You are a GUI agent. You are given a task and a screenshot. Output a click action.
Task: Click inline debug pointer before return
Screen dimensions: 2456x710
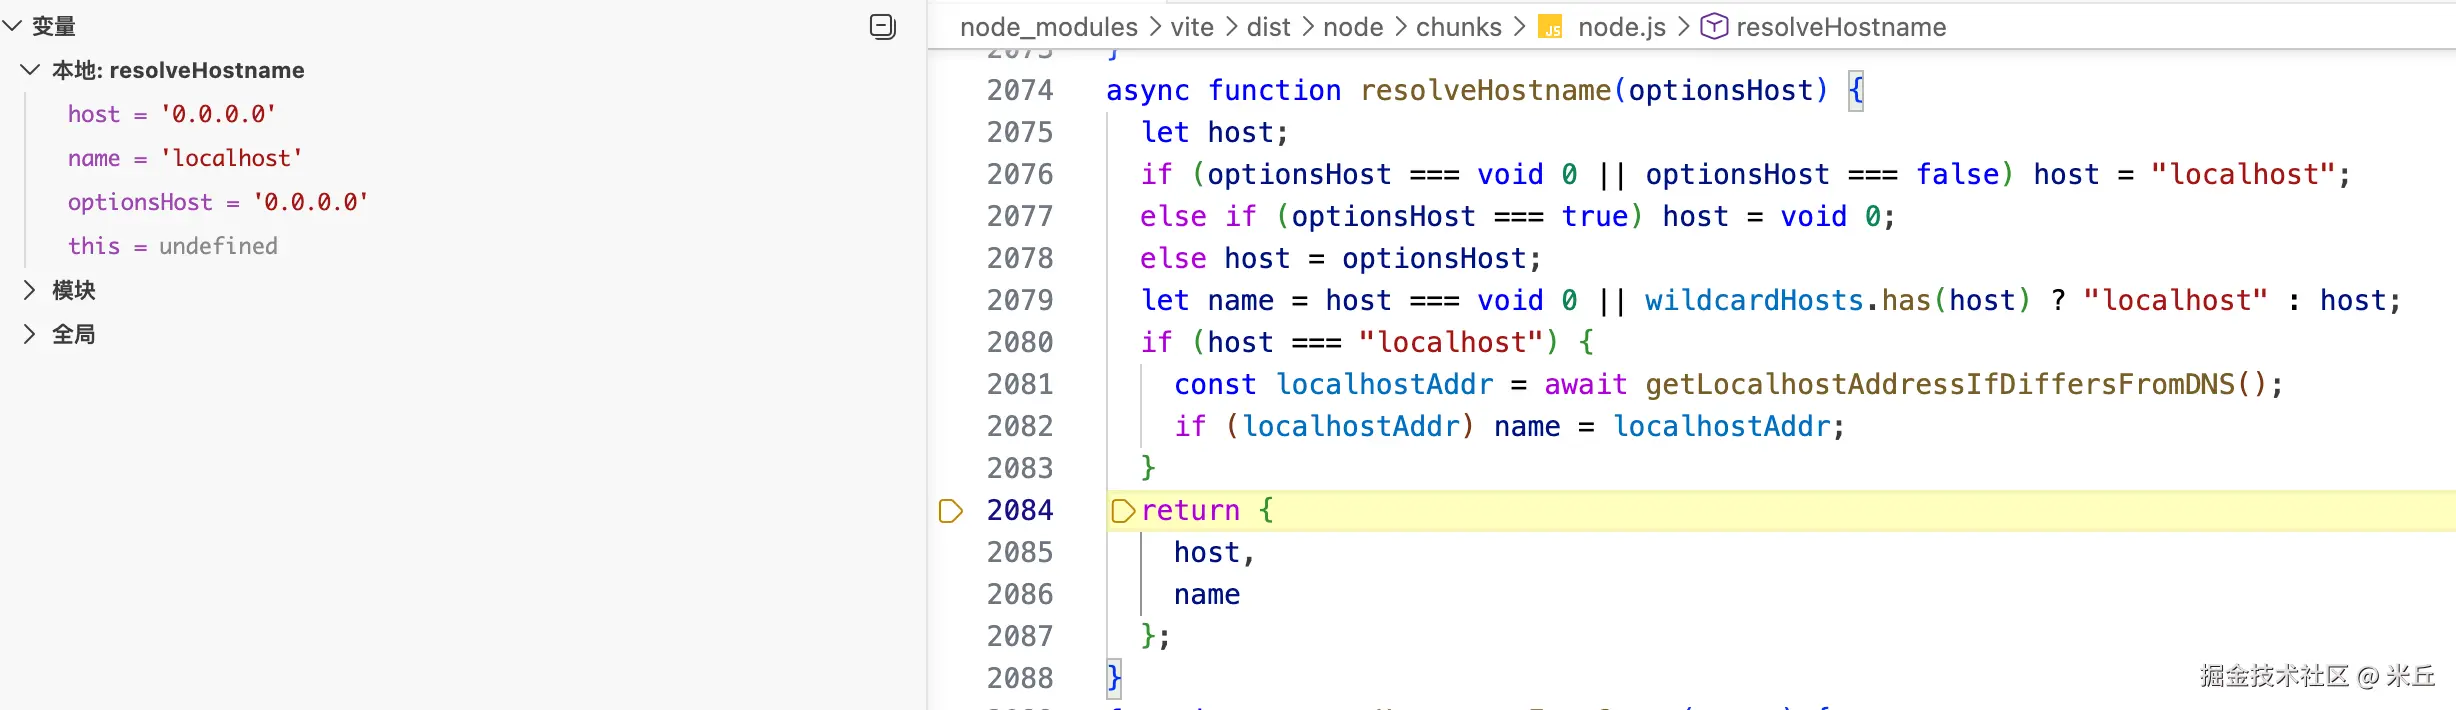[x=1123, y=511]
